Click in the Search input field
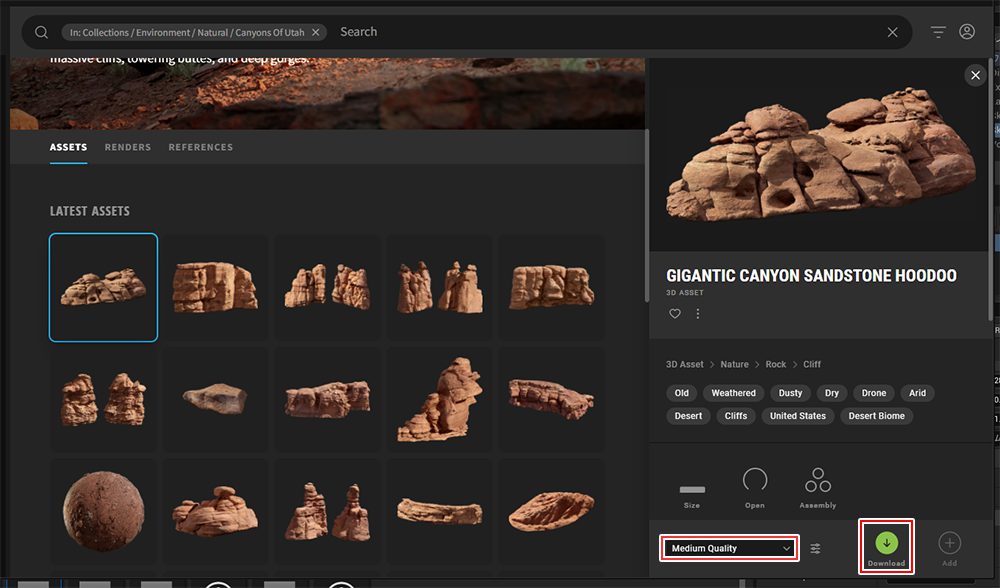 [600, 32]
